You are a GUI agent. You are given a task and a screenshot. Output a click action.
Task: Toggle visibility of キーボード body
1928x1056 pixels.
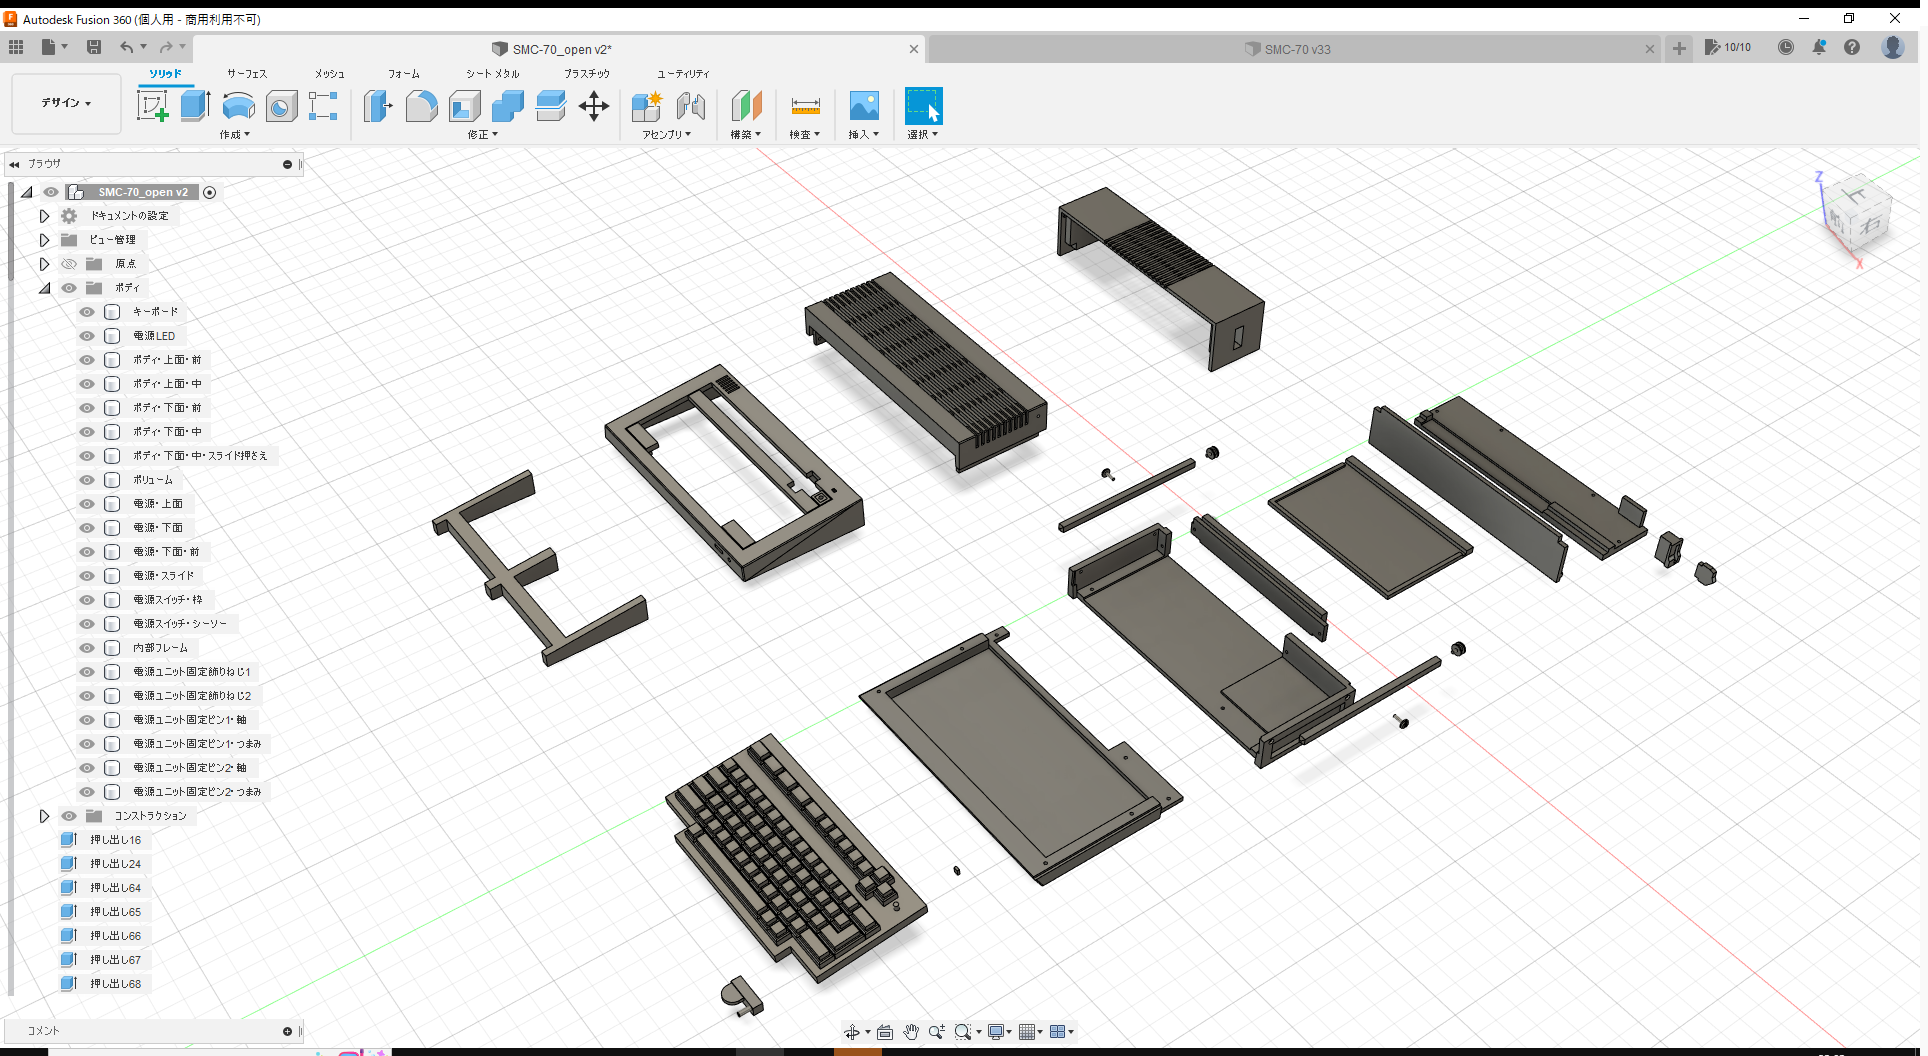tap(86, 311)
